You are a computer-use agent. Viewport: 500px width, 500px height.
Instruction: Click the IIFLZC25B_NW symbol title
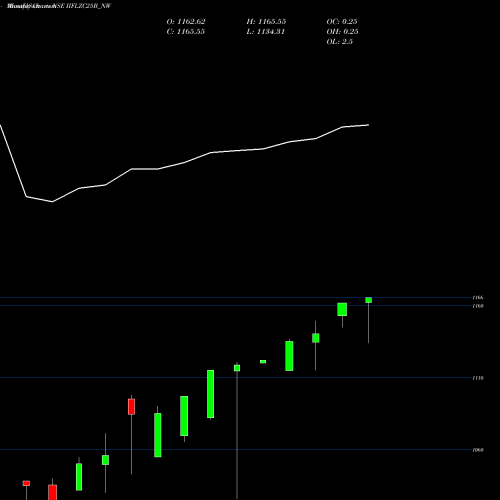click(x=89, y=6)
